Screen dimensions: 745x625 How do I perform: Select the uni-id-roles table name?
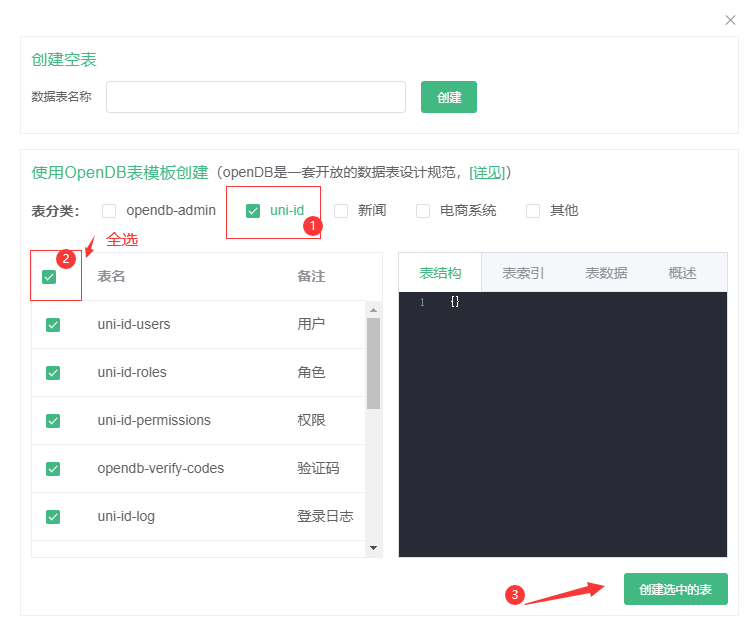point(132,372)
